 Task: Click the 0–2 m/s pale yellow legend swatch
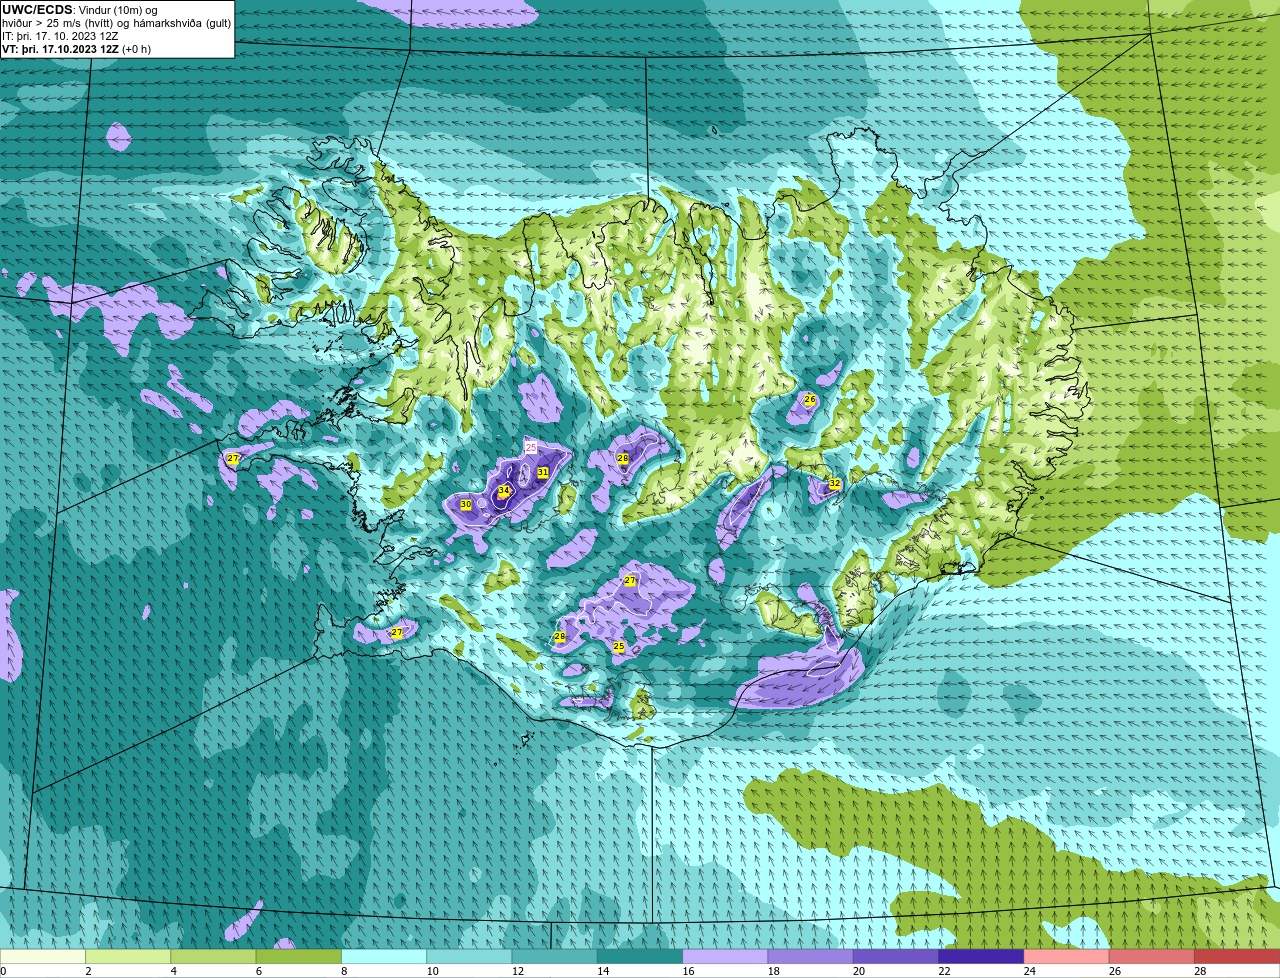(x=43, y=957)
